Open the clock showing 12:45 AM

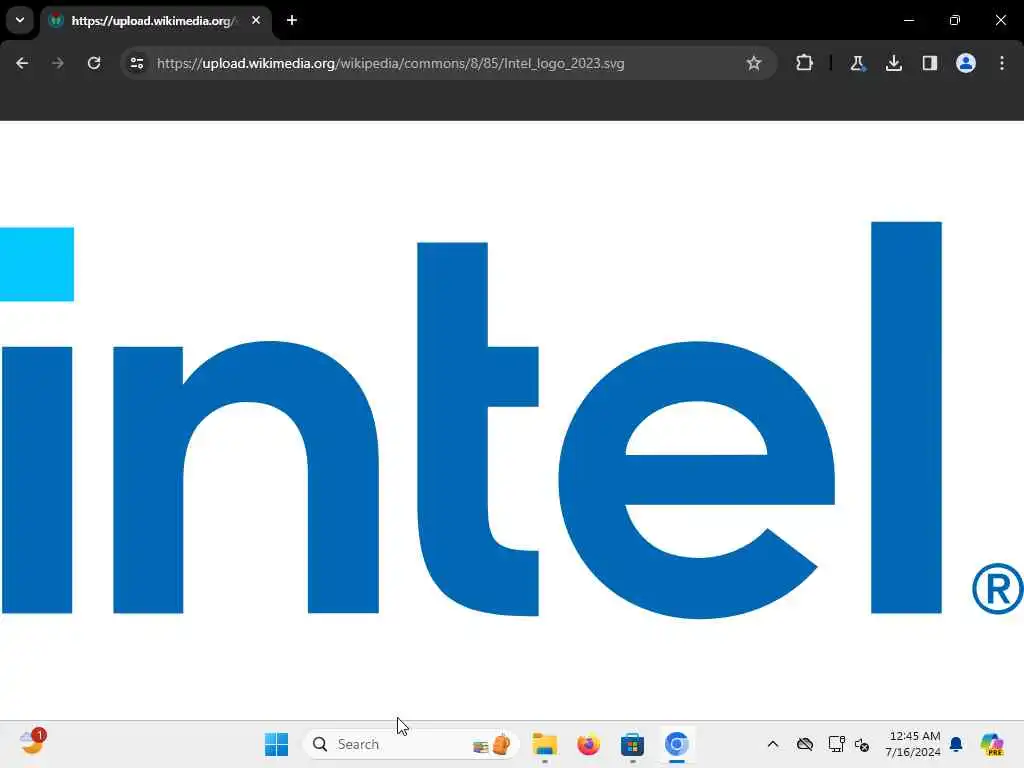click(x=912, y=744)
